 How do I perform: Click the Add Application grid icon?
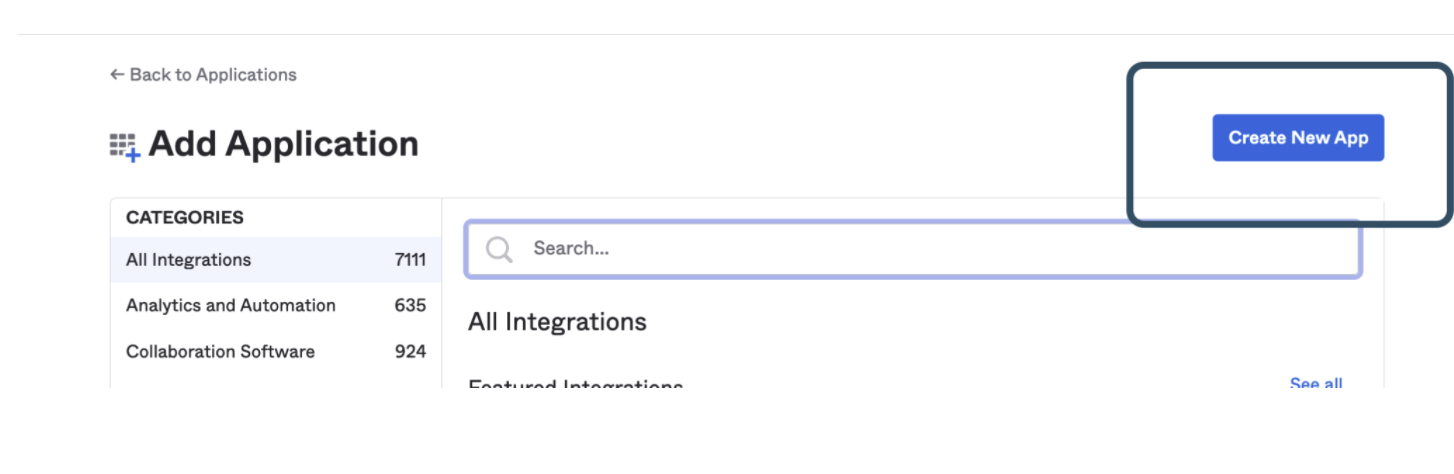pyautogui.click(x=122, y=145)
